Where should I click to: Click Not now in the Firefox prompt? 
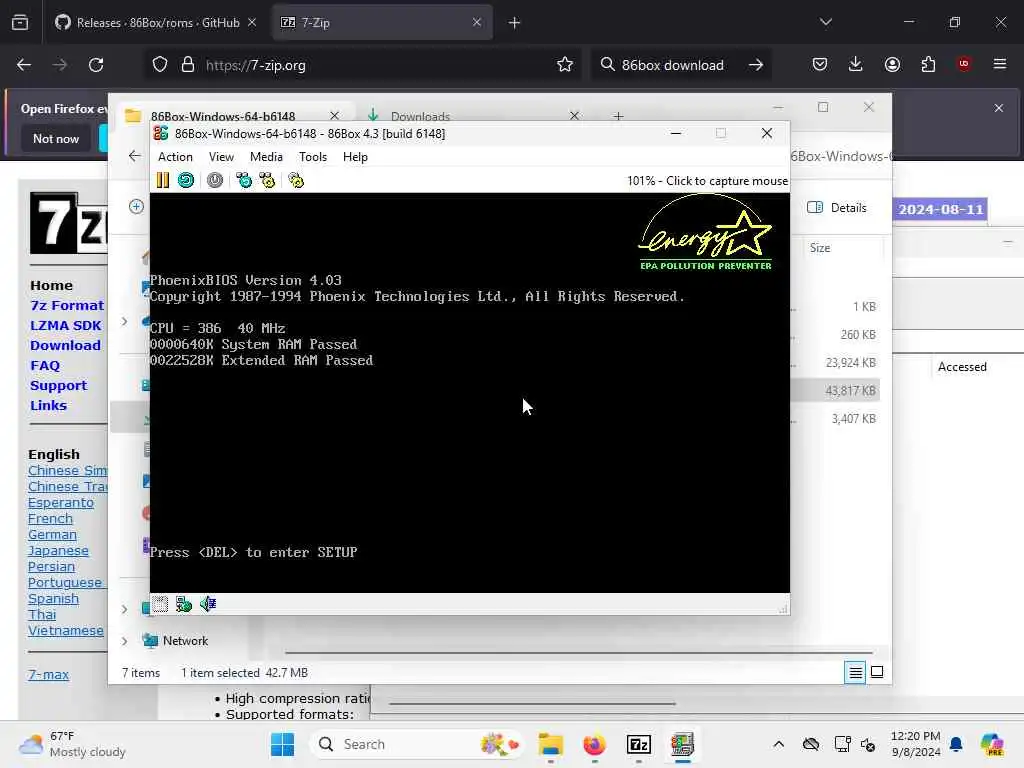[56, 138]
